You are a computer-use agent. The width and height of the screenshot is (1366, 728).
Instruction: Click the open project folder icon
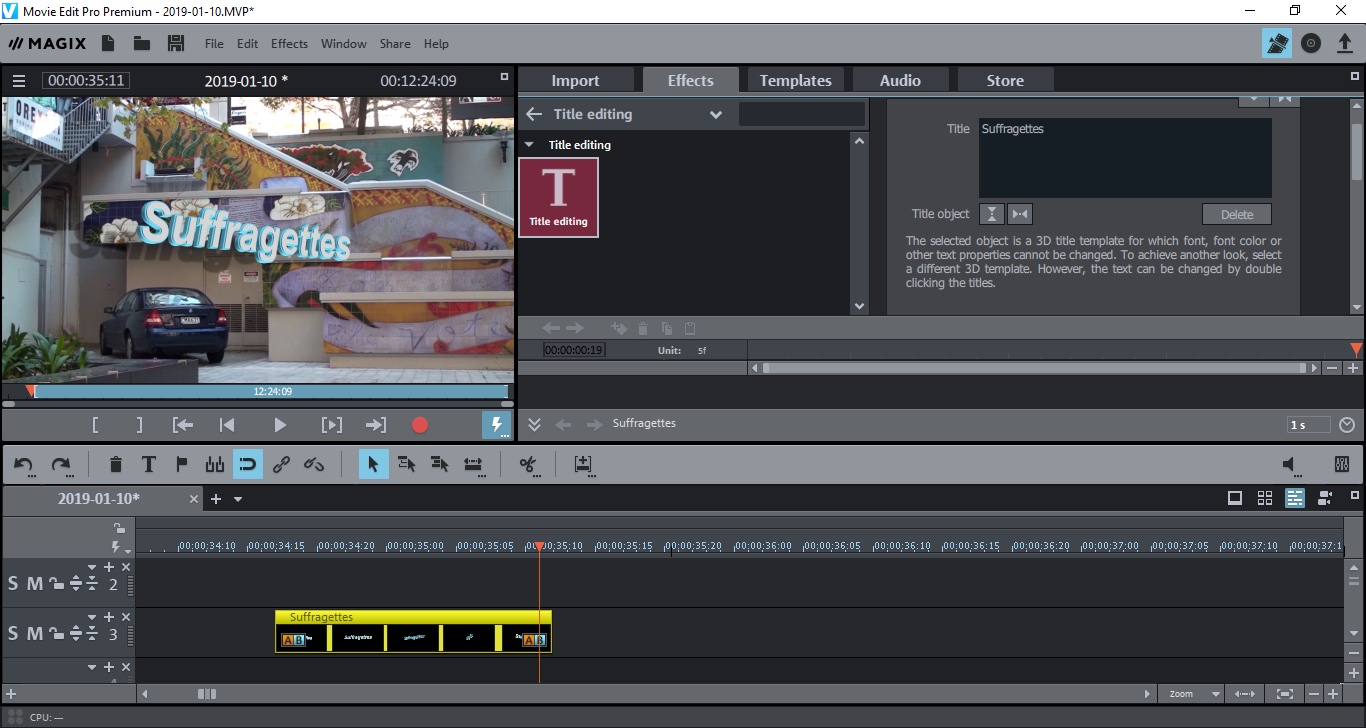142,43
